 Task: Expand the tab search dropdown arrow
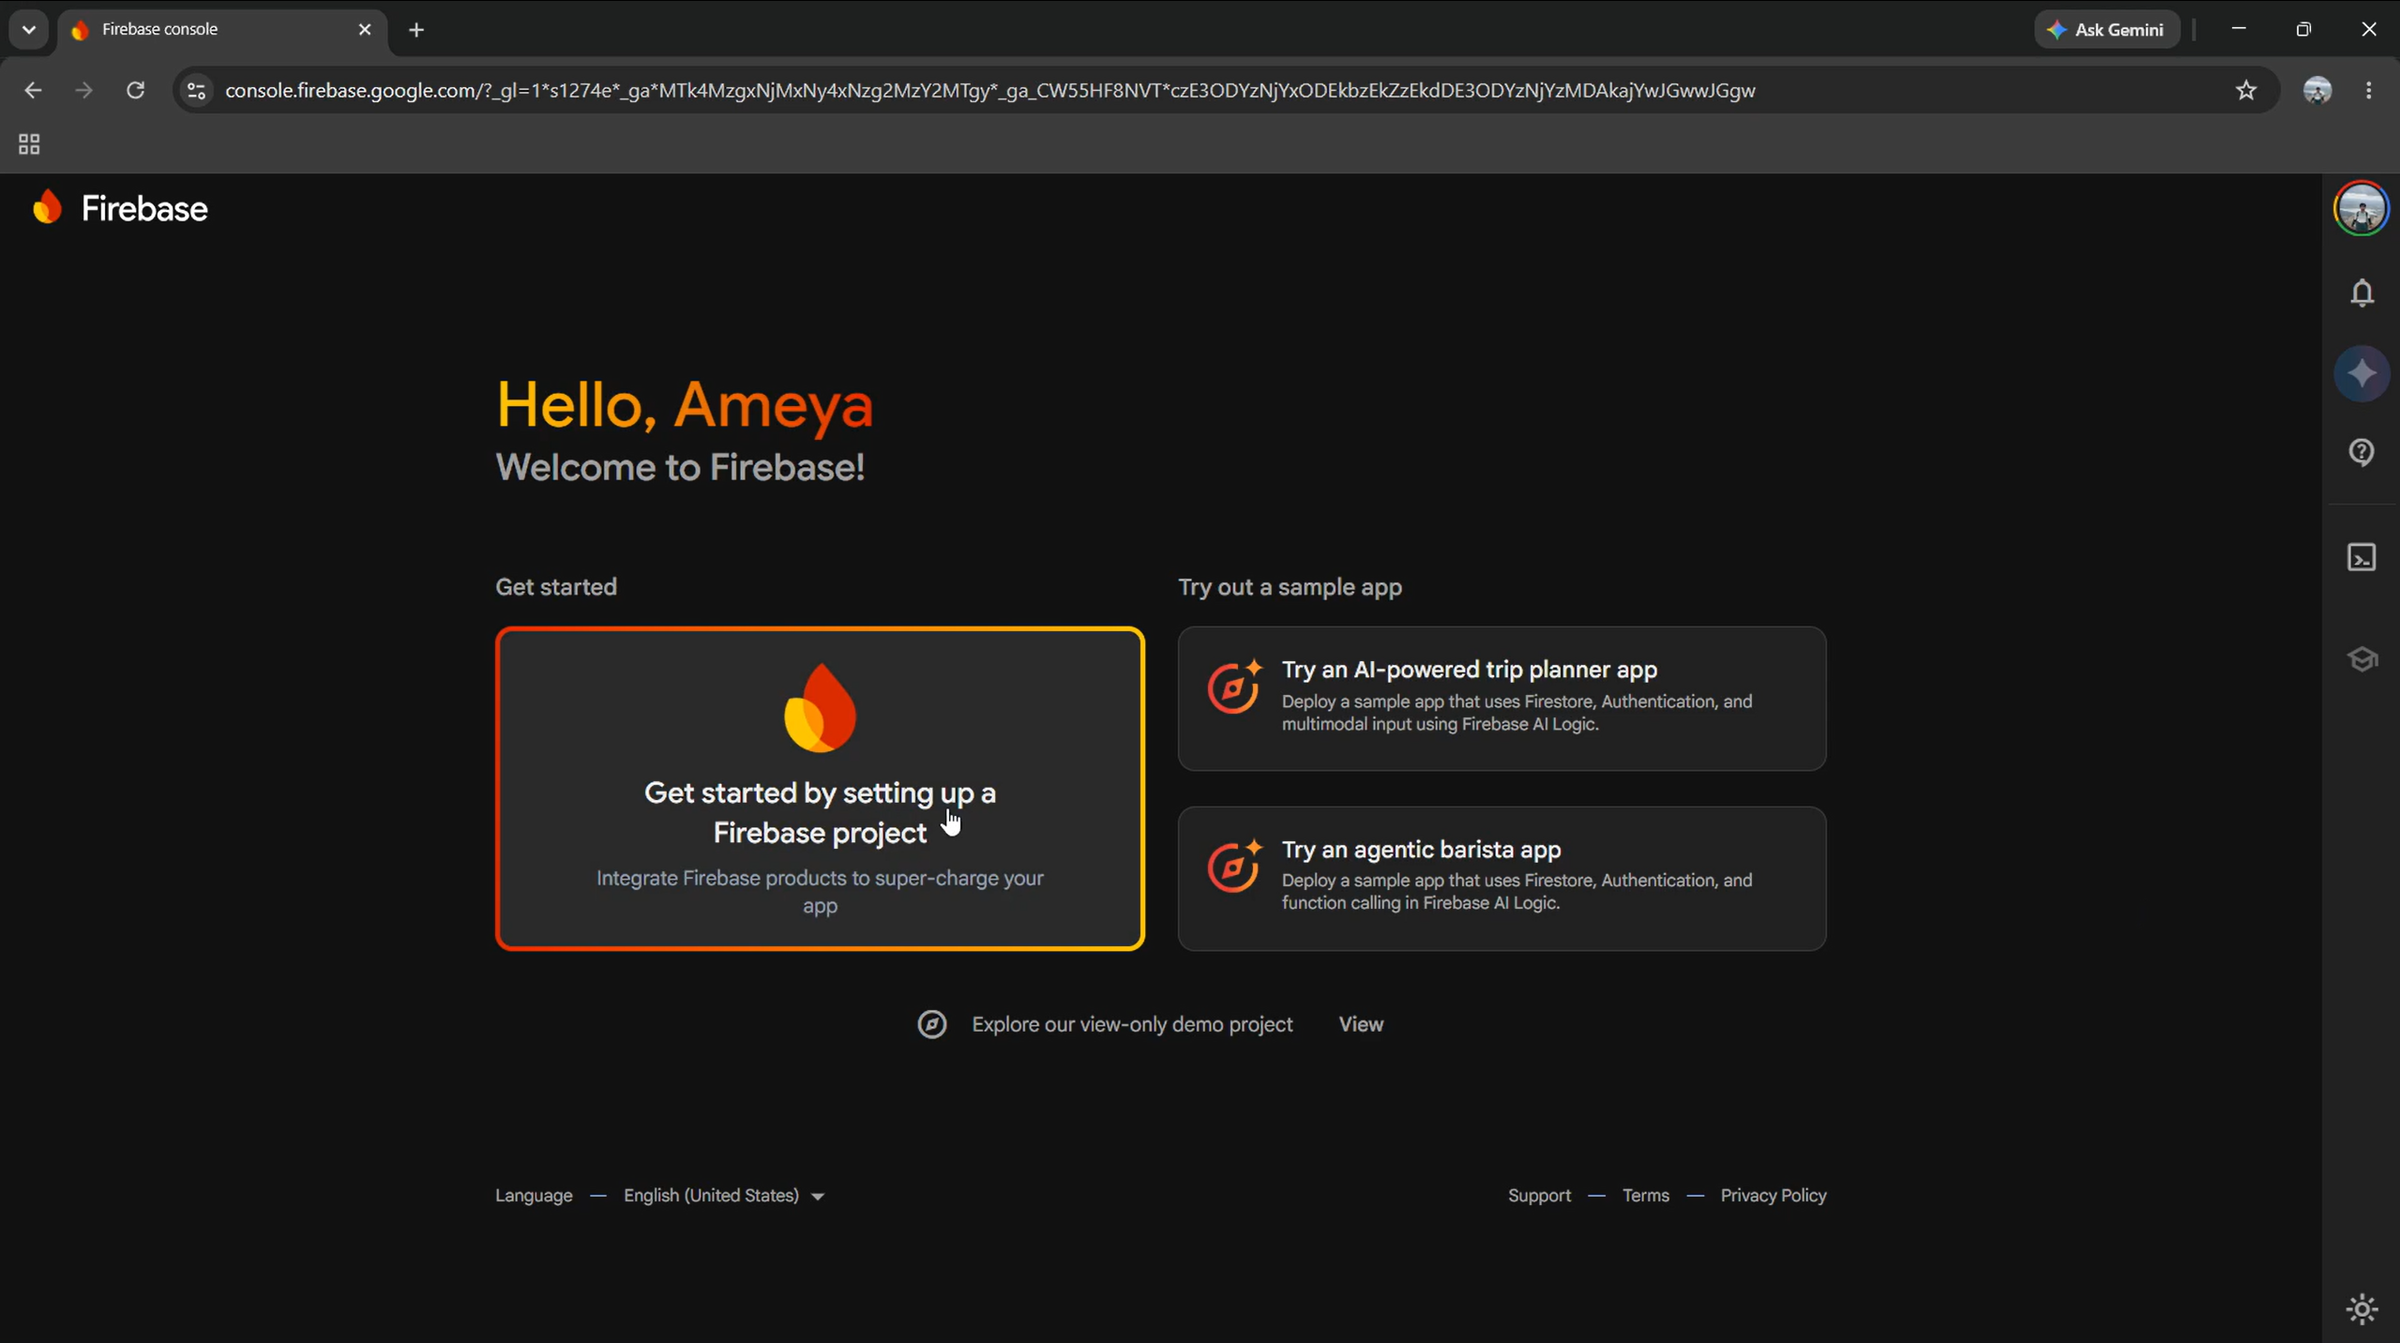coord(29,30)
